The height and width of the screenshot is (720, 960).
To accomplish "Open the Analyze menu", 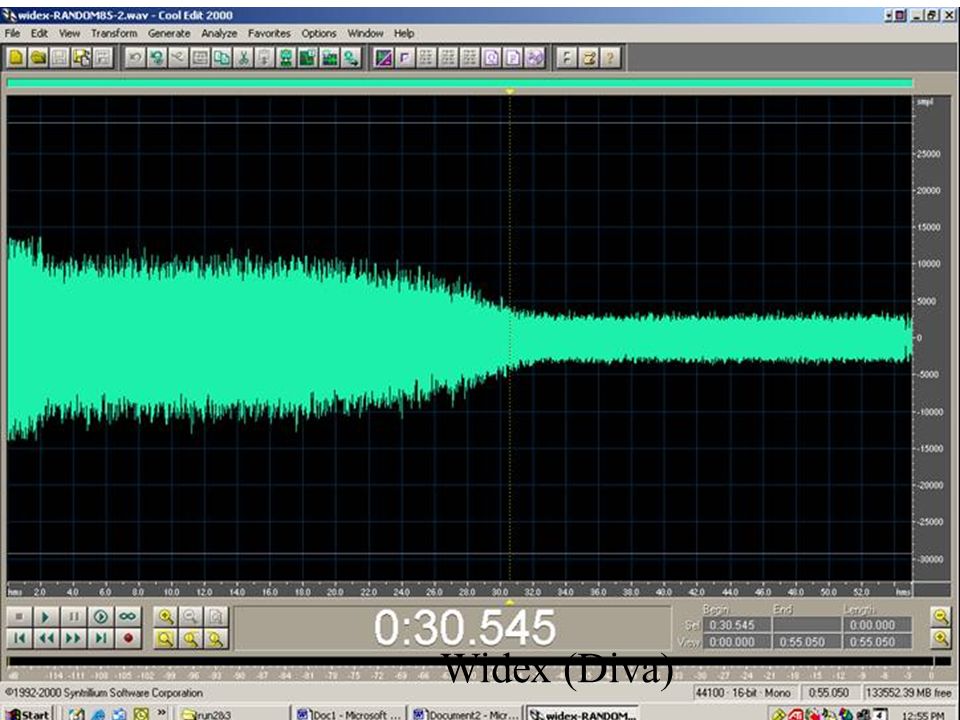I will pos(219,33).
